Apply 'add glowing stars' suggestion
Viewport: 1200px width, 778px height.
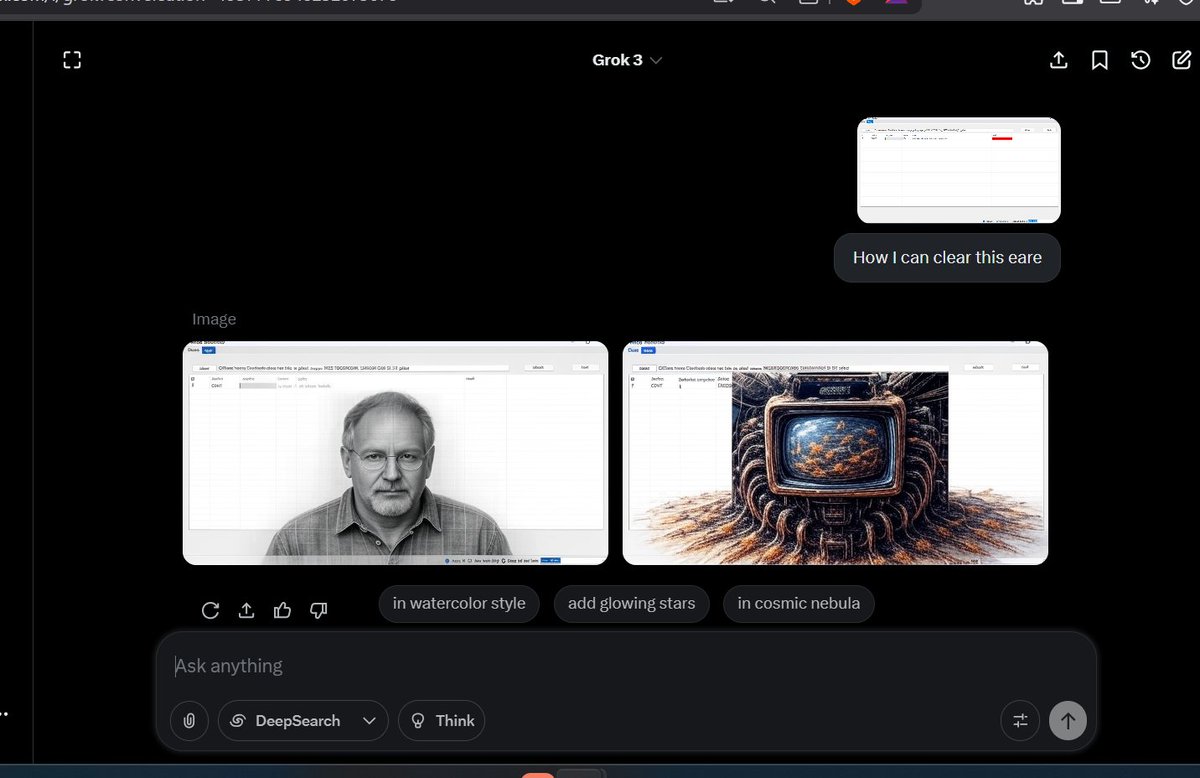coord(631,603)
